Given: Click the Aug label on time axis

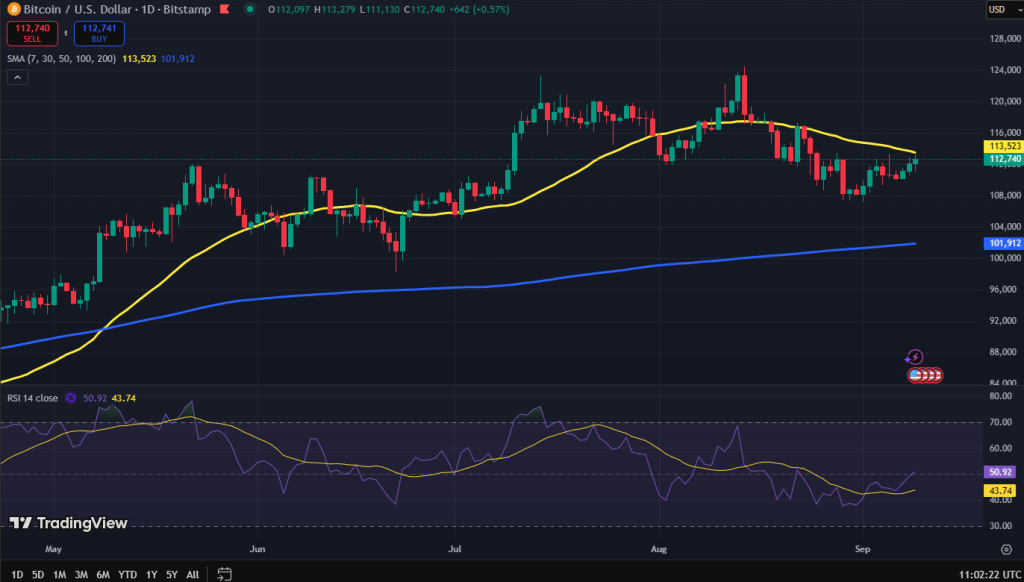Looking at the screenshot, I should click(x=659, y=549).
